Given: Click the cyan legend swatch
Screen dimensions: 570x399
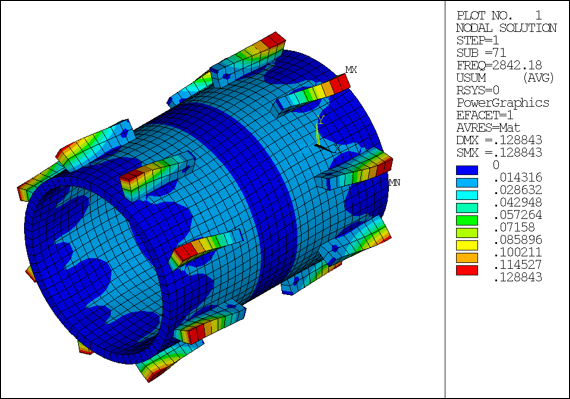Looking at the screenshot, I should click(467, 195).
